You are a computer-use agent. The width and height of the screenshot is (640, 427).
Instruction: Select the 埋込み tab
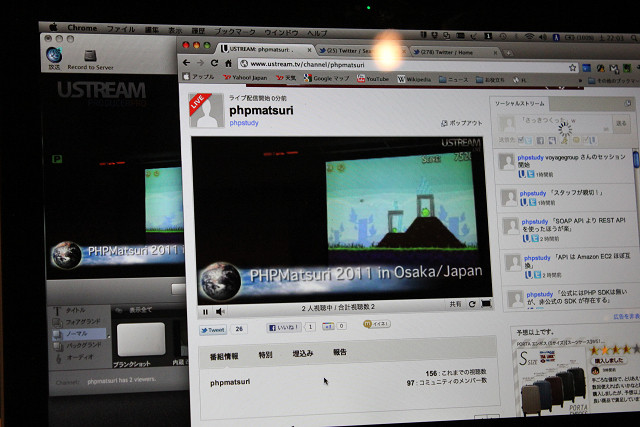(302, 354)
